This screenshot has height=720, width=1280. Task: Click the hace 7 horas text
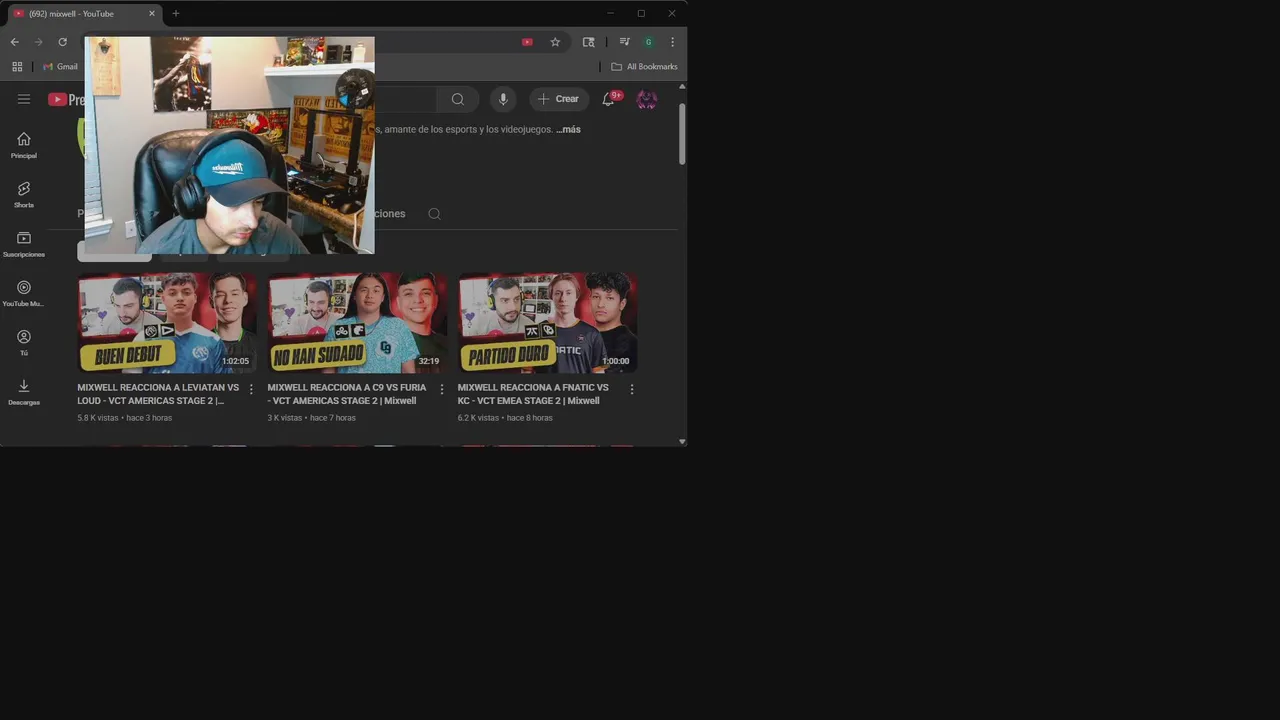coord(333,418)
